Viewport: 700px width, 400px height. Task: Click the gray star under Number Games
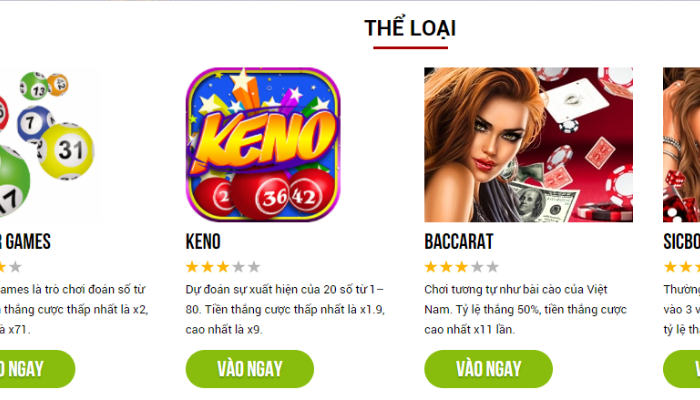[x=15, y=267]
